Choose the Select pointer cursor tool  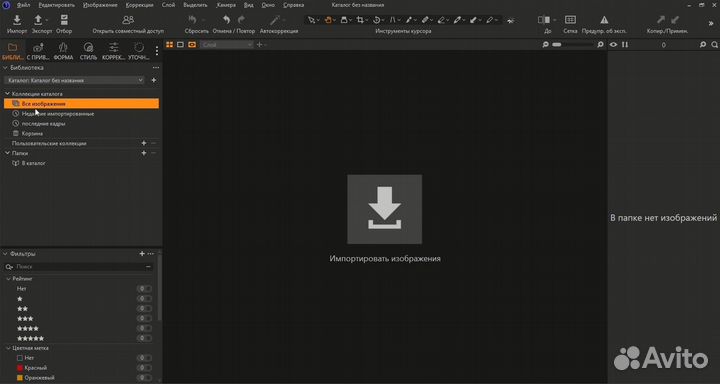tap(312, 20)
